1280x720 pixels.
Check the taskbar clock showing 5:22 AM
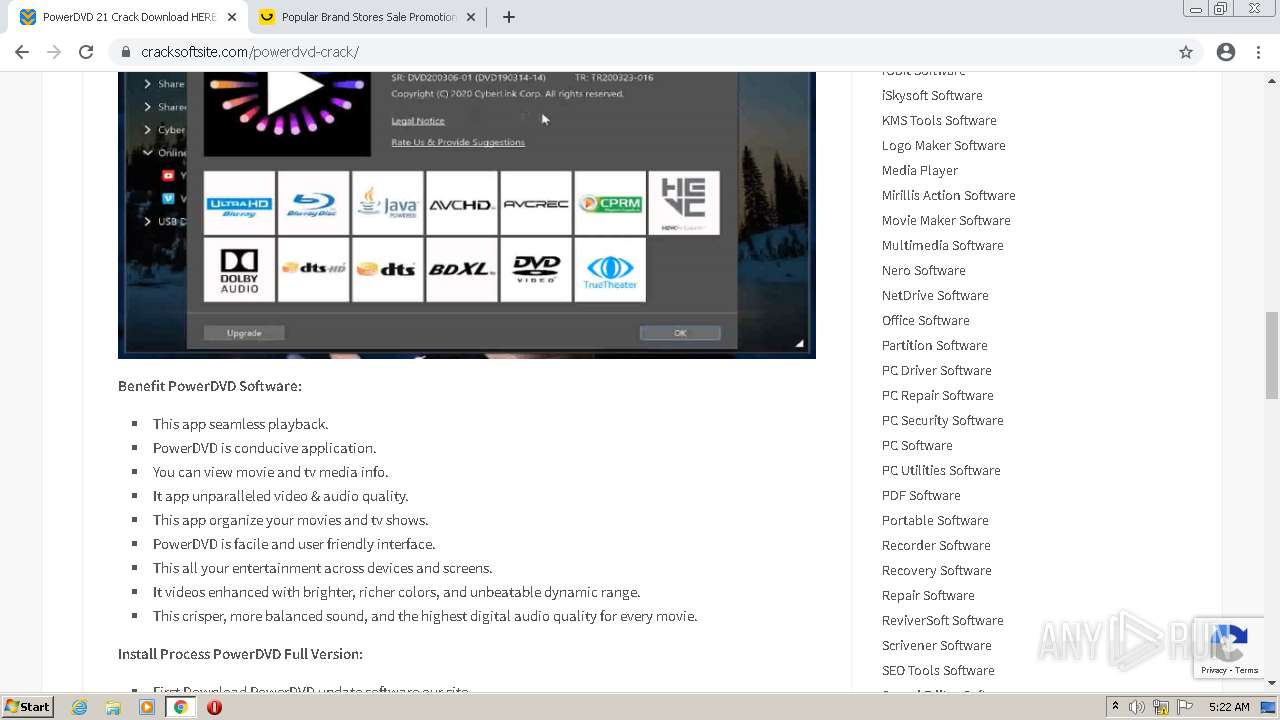click(1229, 707)
